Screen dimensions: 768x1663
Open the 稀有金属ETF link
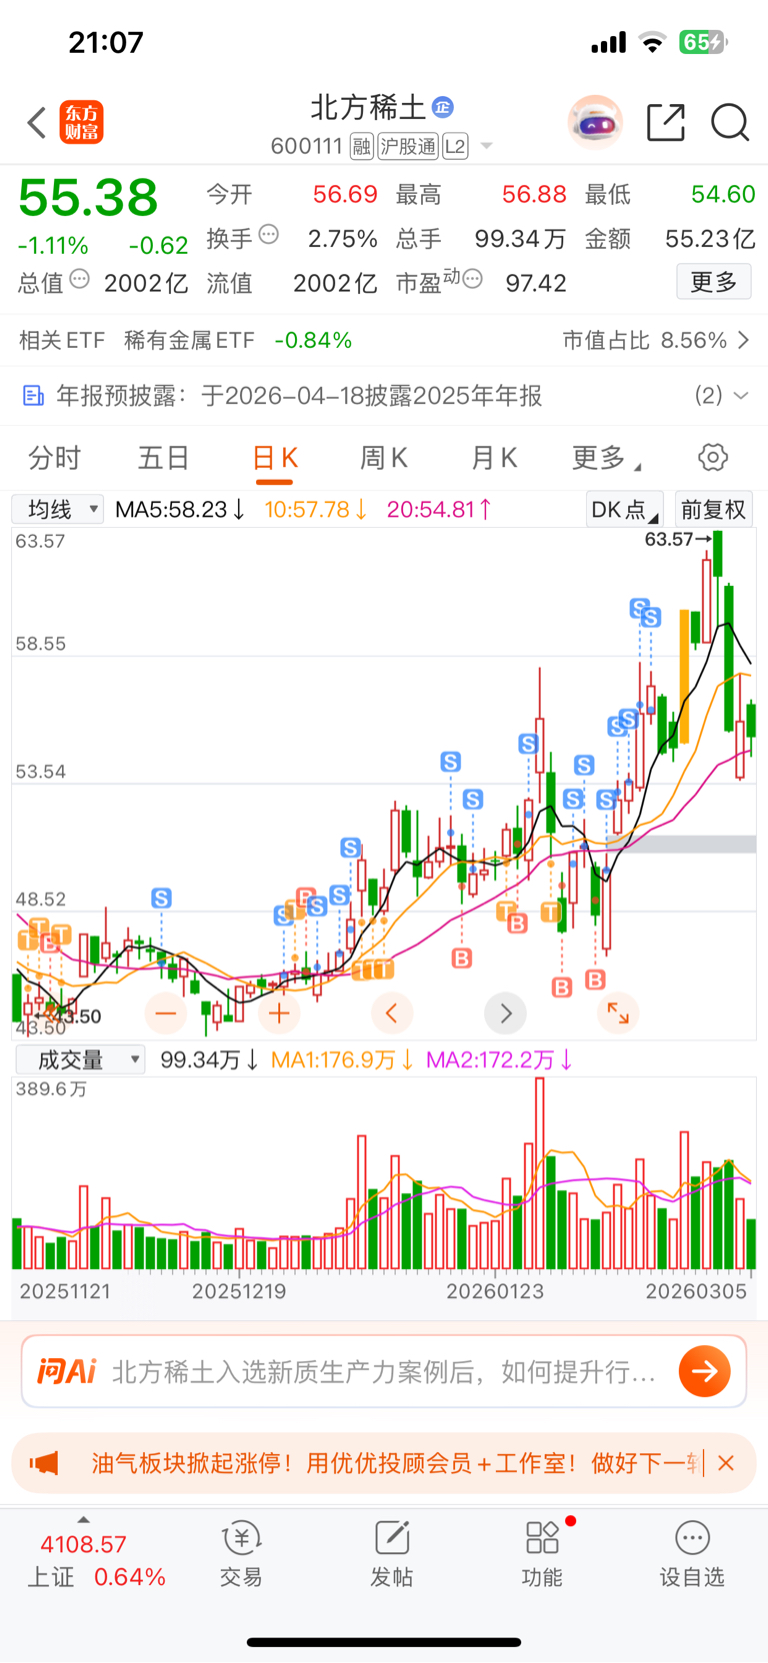pos(189,341)
